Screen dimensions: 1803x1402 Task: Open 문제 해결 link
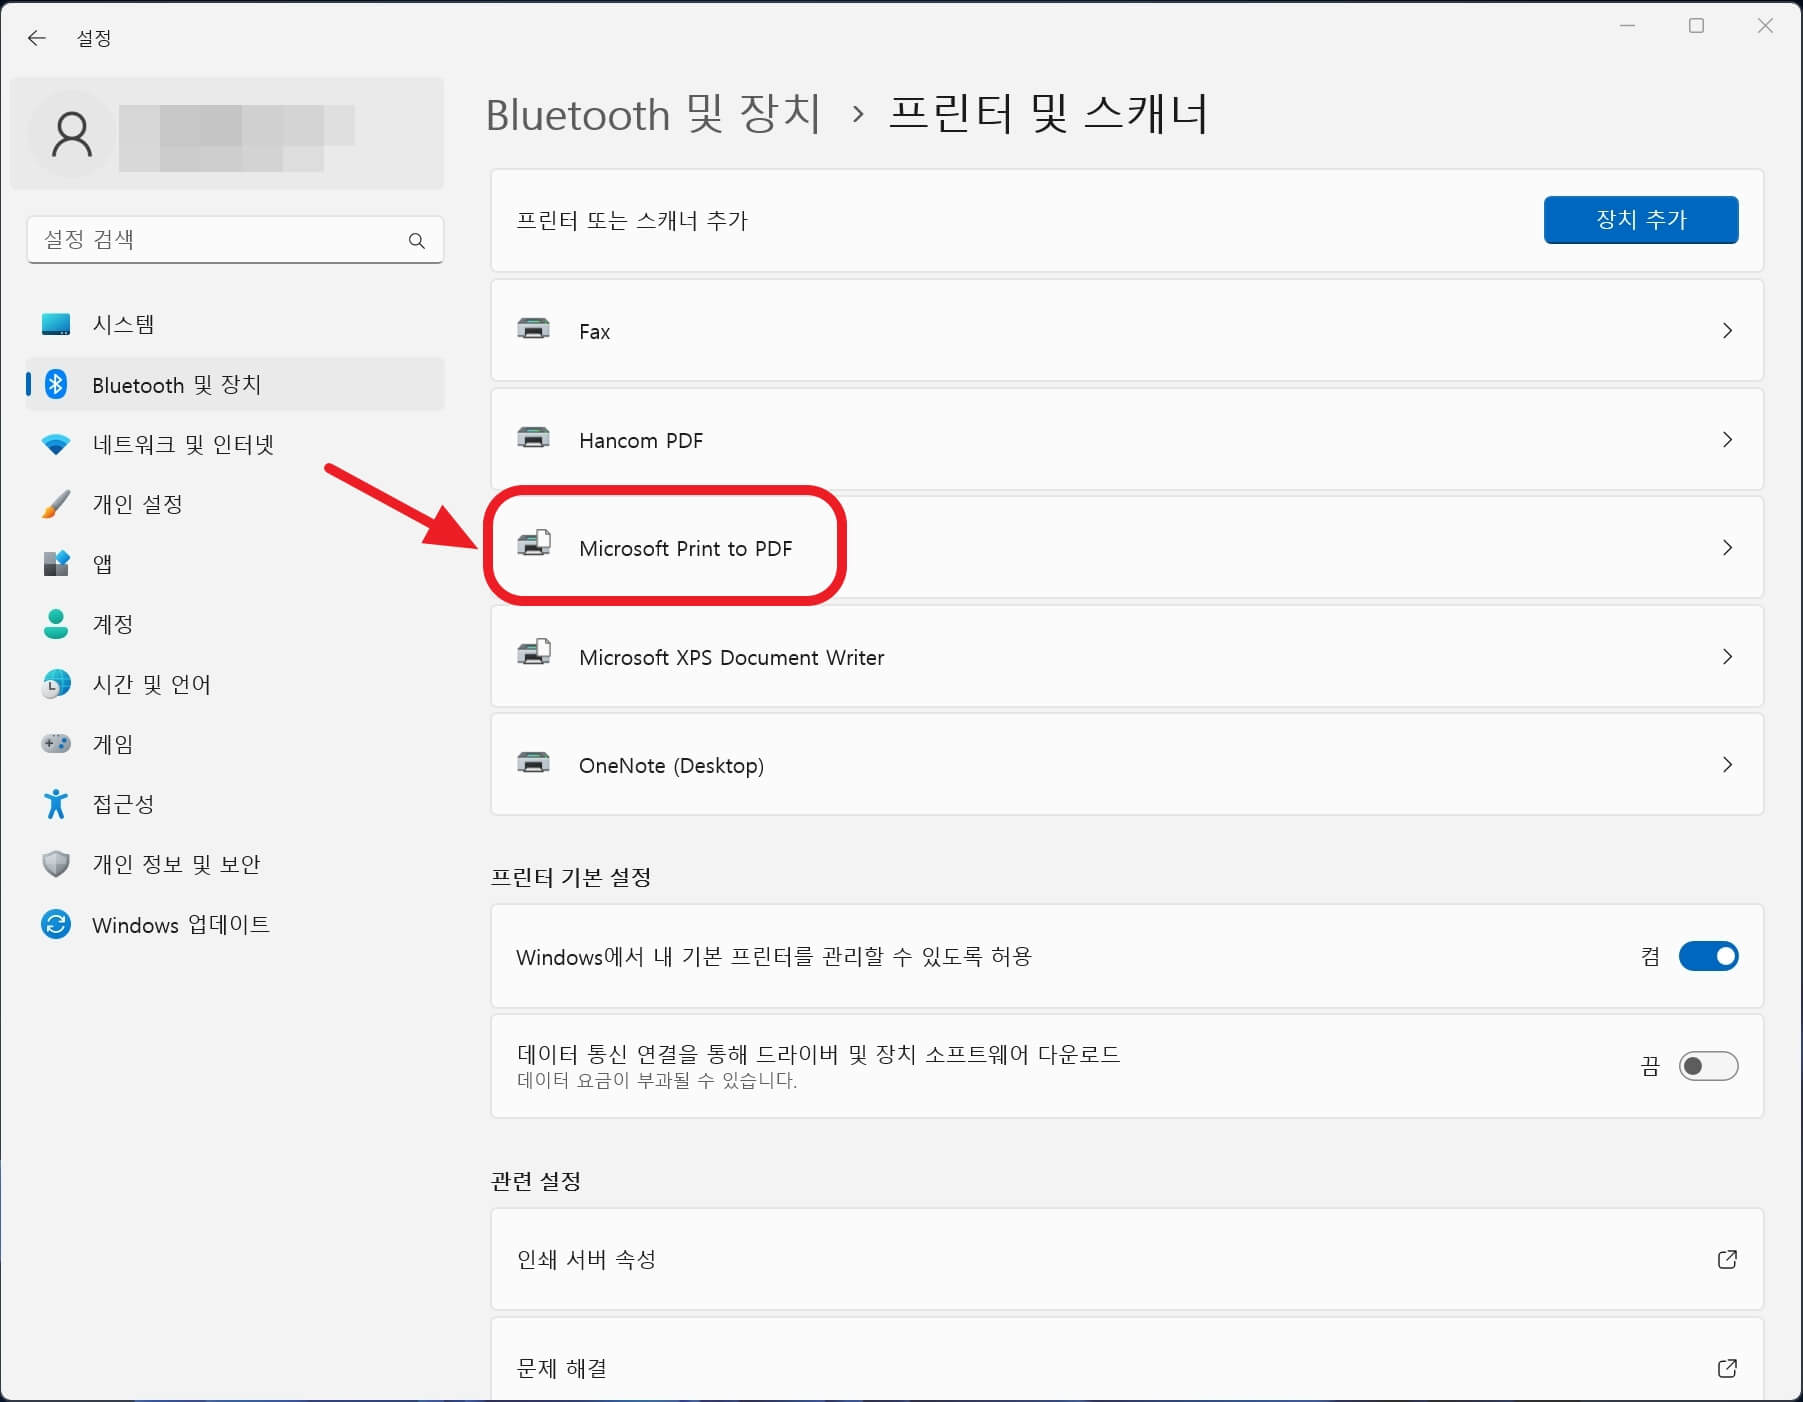1127,1359
